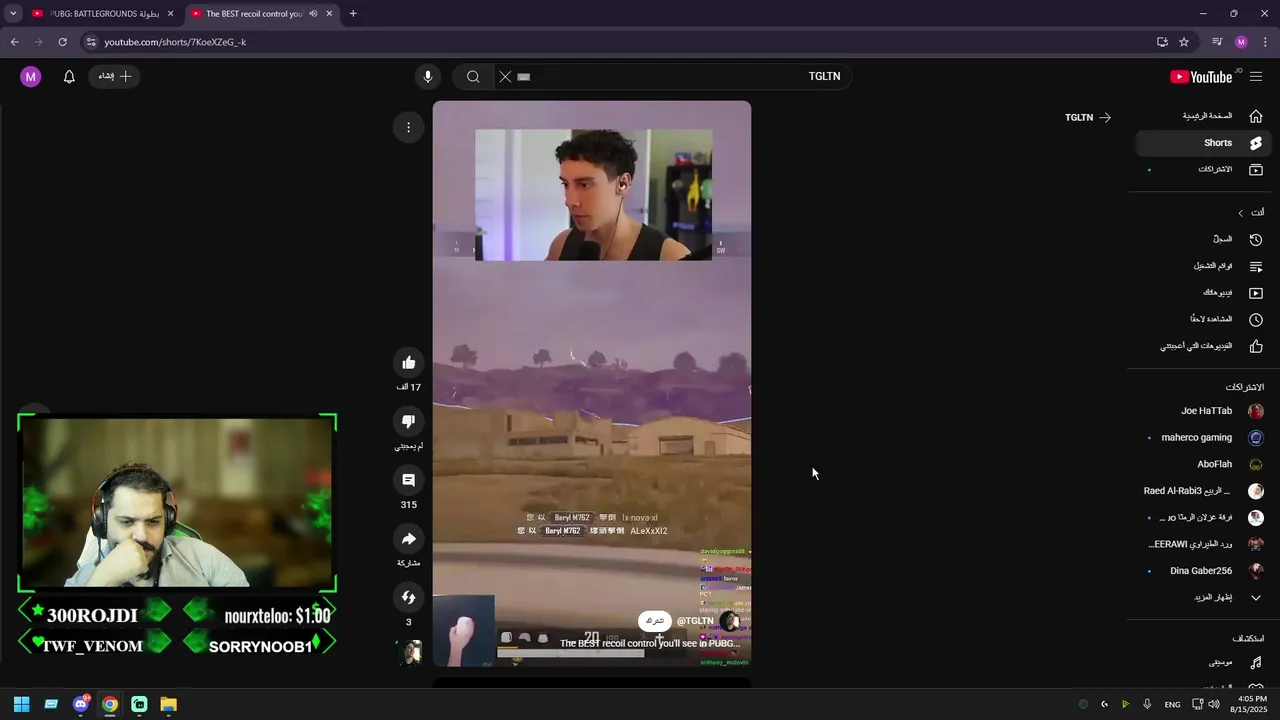
Task: Open @TGLTN channel name on short
Action: (x=695, y=621)
